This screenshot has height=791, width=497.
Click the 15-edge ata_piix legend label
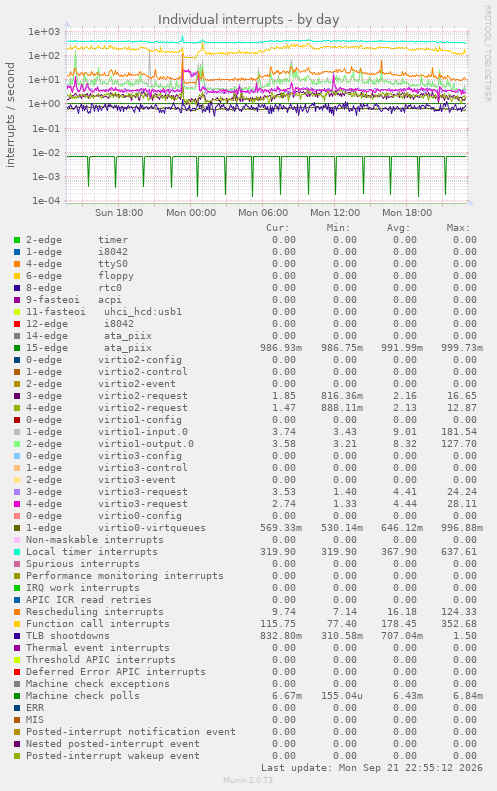(89, 348)
